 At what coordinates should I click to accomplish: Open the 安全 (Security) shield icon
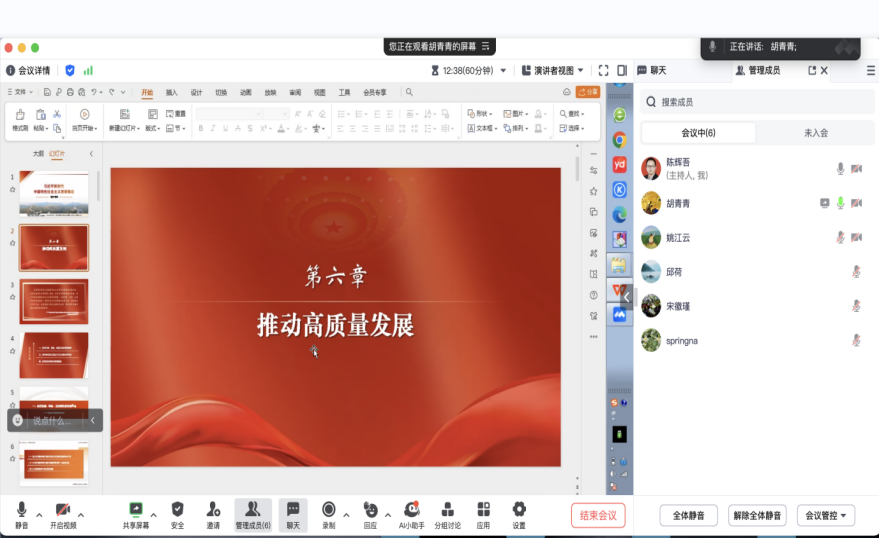(177, 511)
